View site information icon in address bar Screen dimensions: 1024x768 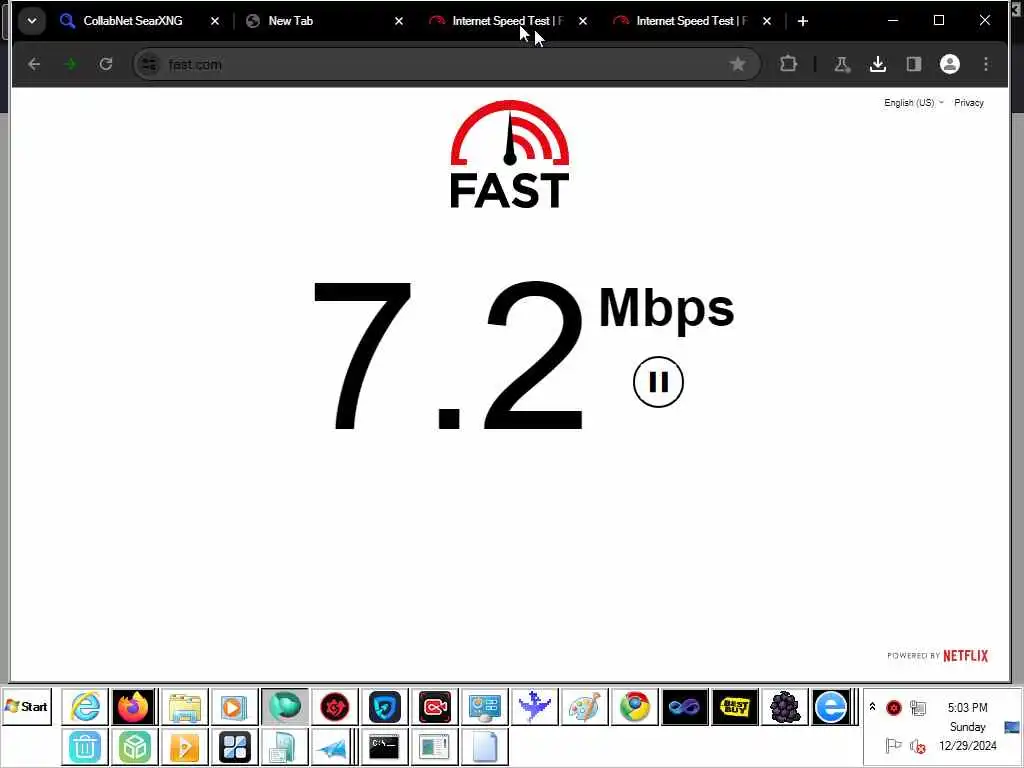[x=150, y=64]
